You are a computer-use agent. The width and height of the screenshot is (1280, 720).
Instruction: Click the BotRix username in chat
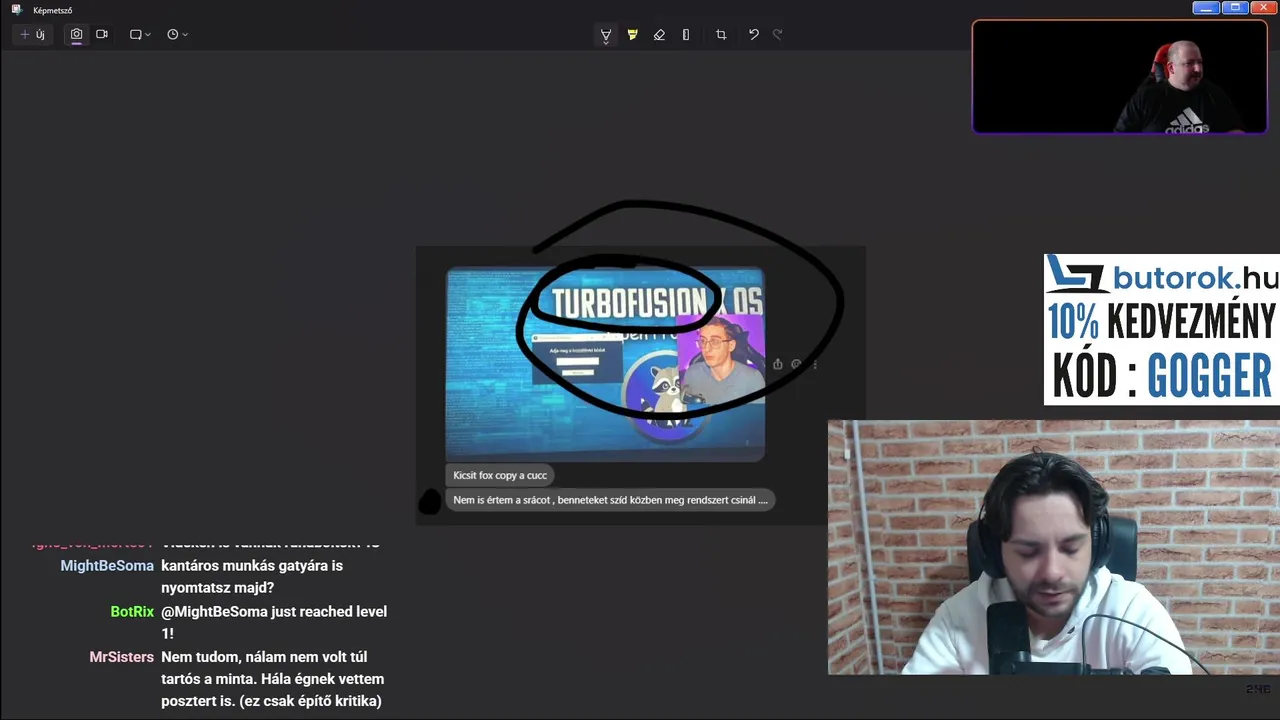point(132,612)
